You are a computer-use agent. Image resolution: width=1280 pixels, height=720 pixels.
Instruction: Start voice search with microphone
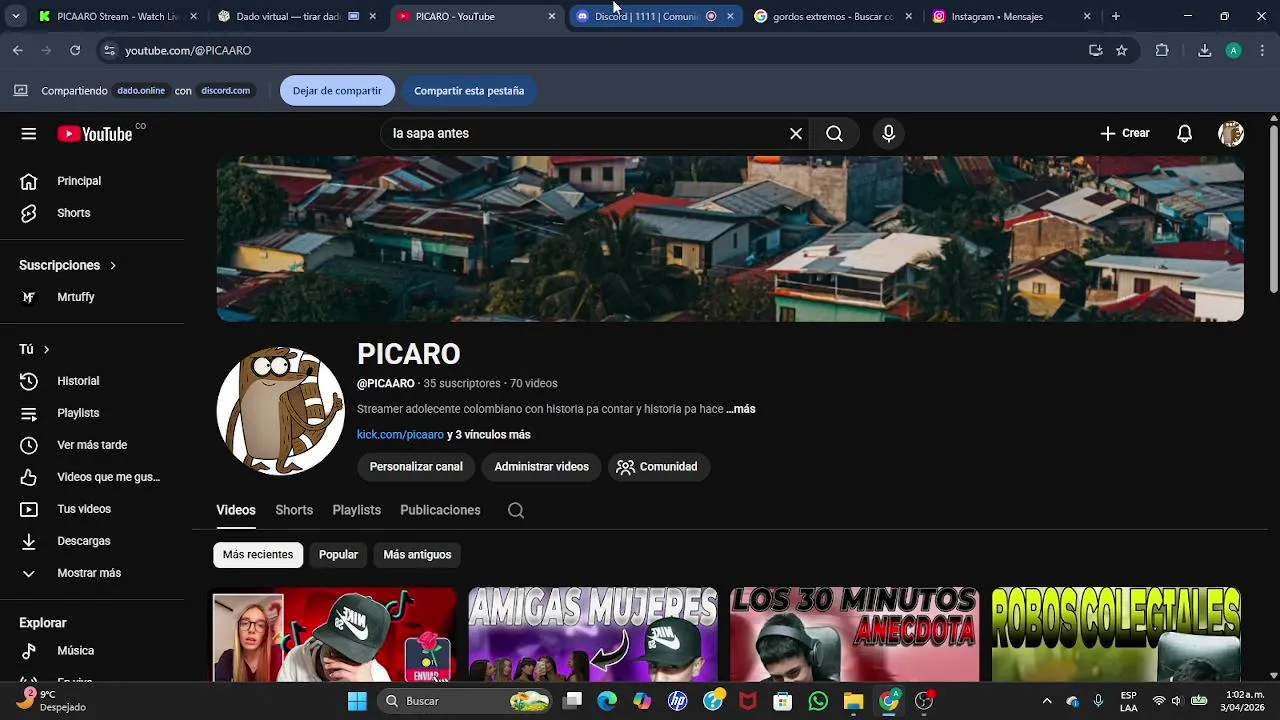coord(888,134)
